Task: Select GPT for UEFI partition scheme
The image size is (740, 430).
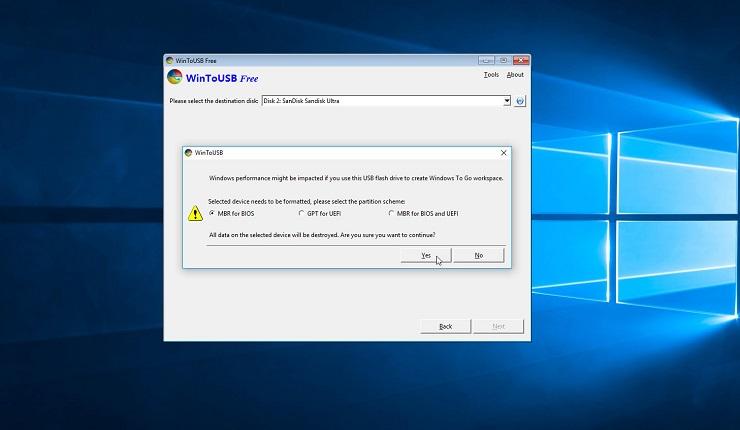Action: click(320, 213)
